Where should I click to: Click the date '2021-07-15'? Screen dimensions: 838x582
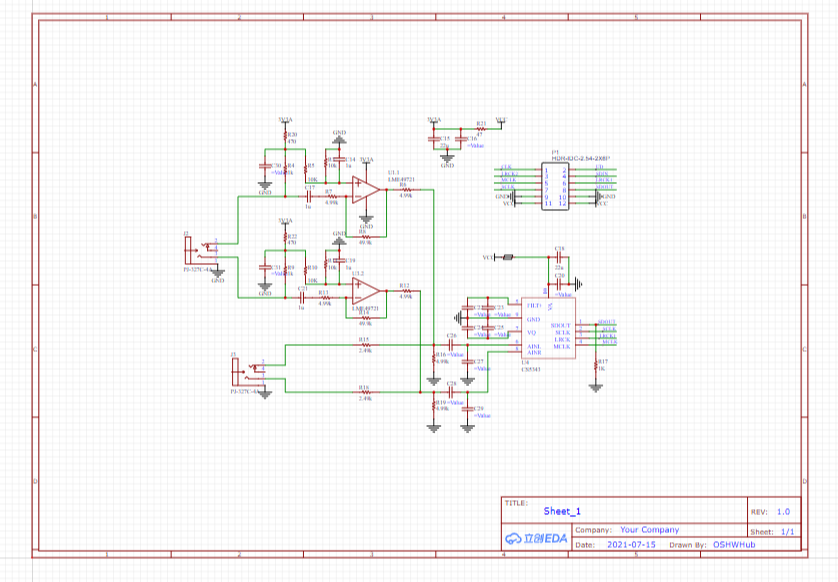coord(631,545)
